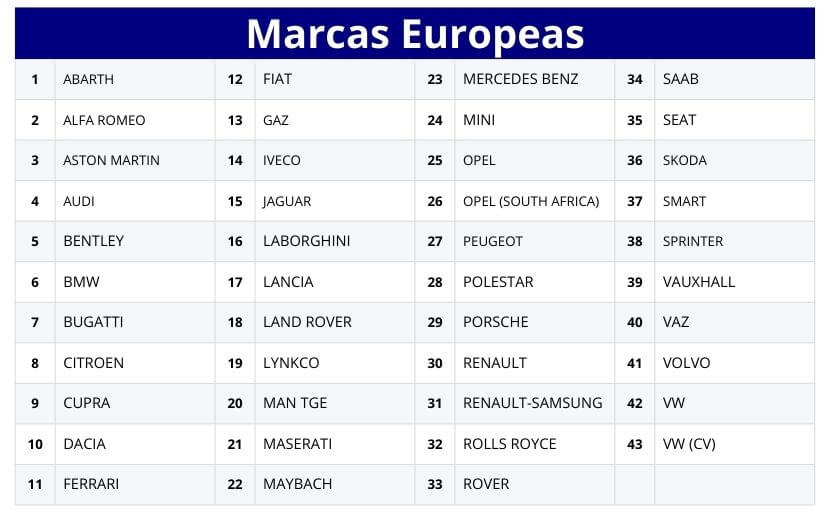Viewport: 830px width, 510px height.
Task: Click OPEL (SOUTH AFRICA) cell
Action: coord(531,201)
